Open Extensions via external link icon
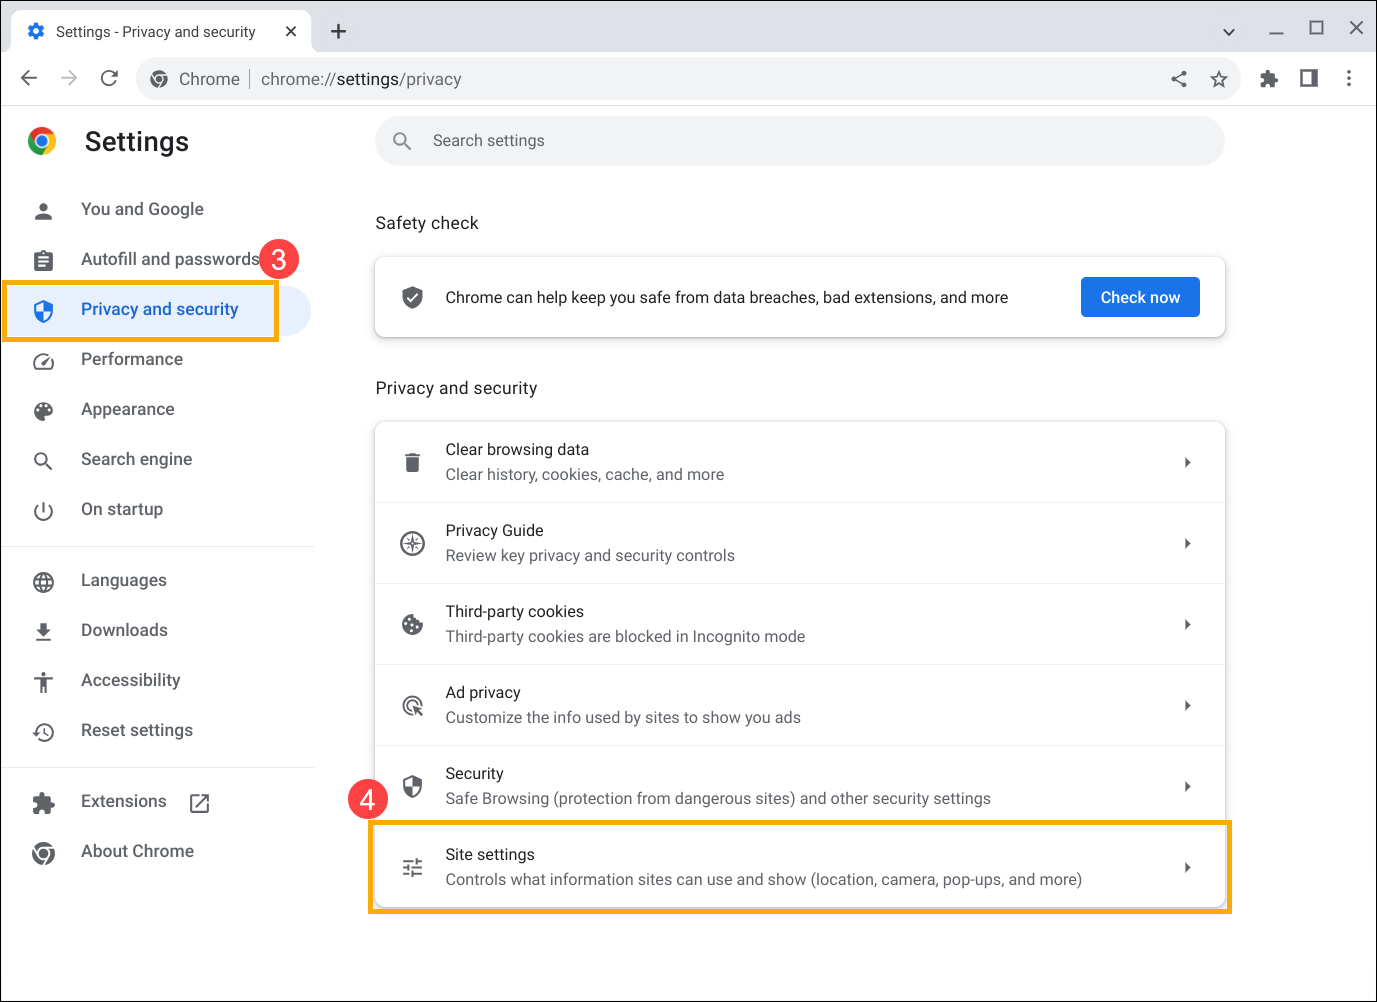Screen dimensions: 1377x1002 pos(199,803)
